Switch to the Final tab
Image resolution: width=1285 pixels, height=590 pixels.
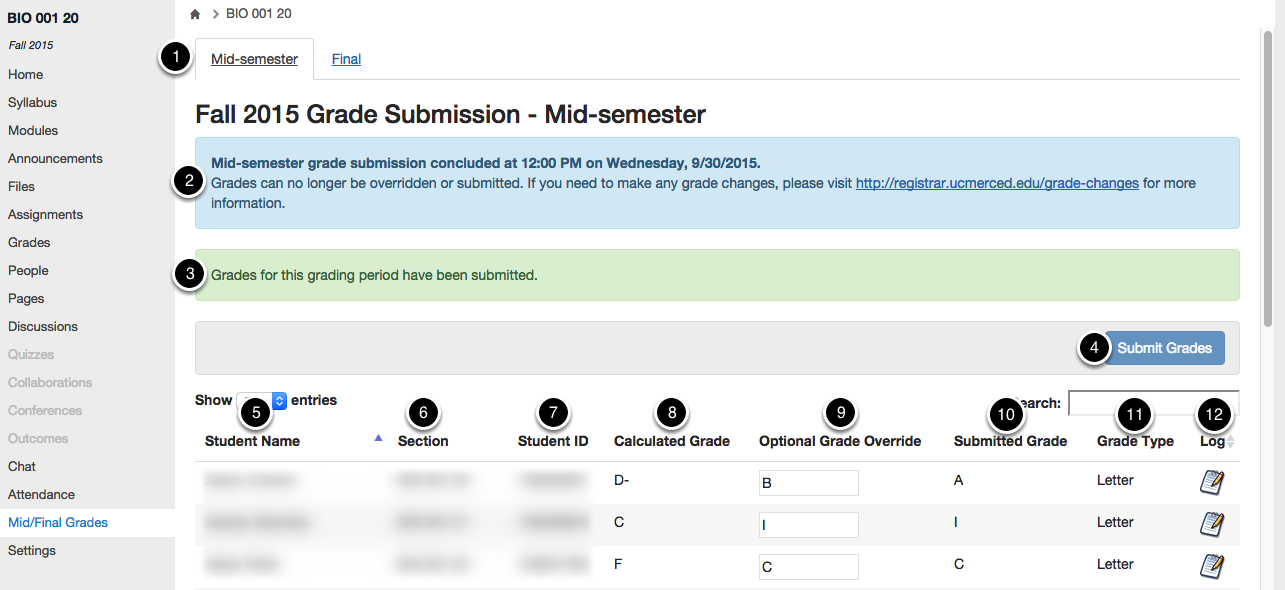point(346,59)
